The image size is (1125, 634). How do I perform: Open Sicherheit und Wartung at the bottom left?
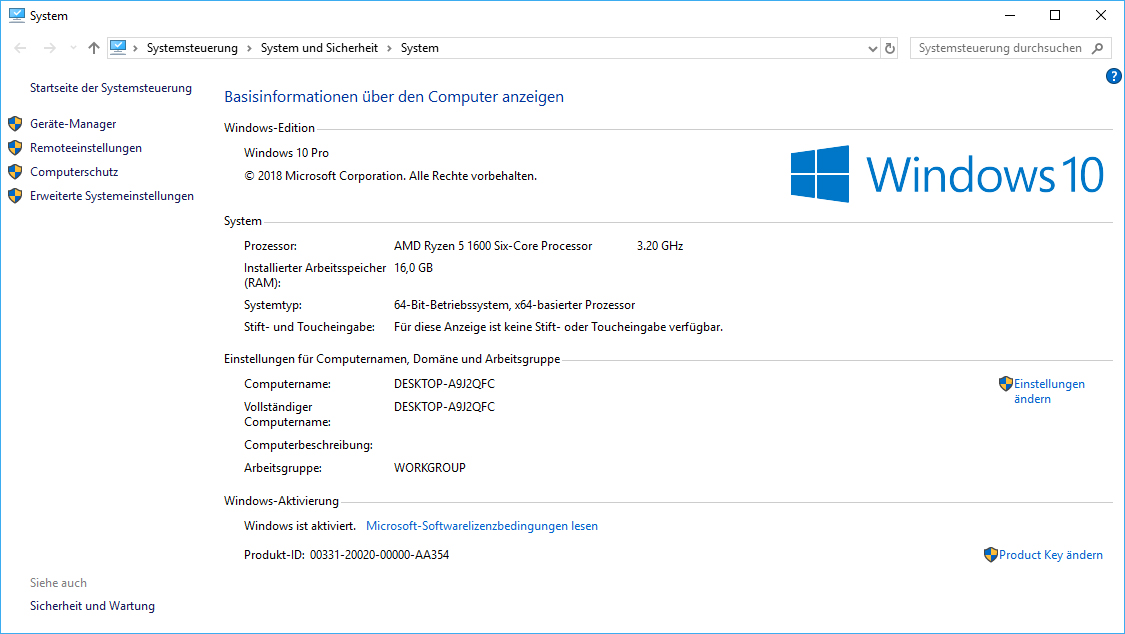point(91,605)
